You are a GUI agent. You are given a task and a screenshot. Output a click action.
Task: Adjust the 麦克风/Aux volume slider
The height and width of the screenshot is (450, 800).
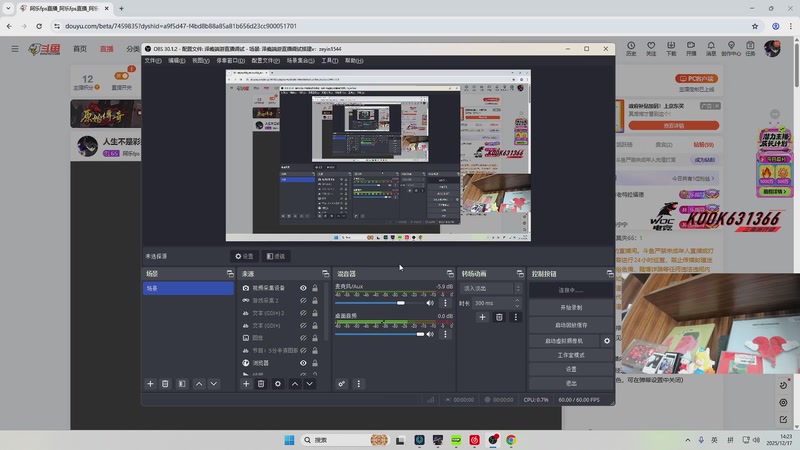(402, 303)
